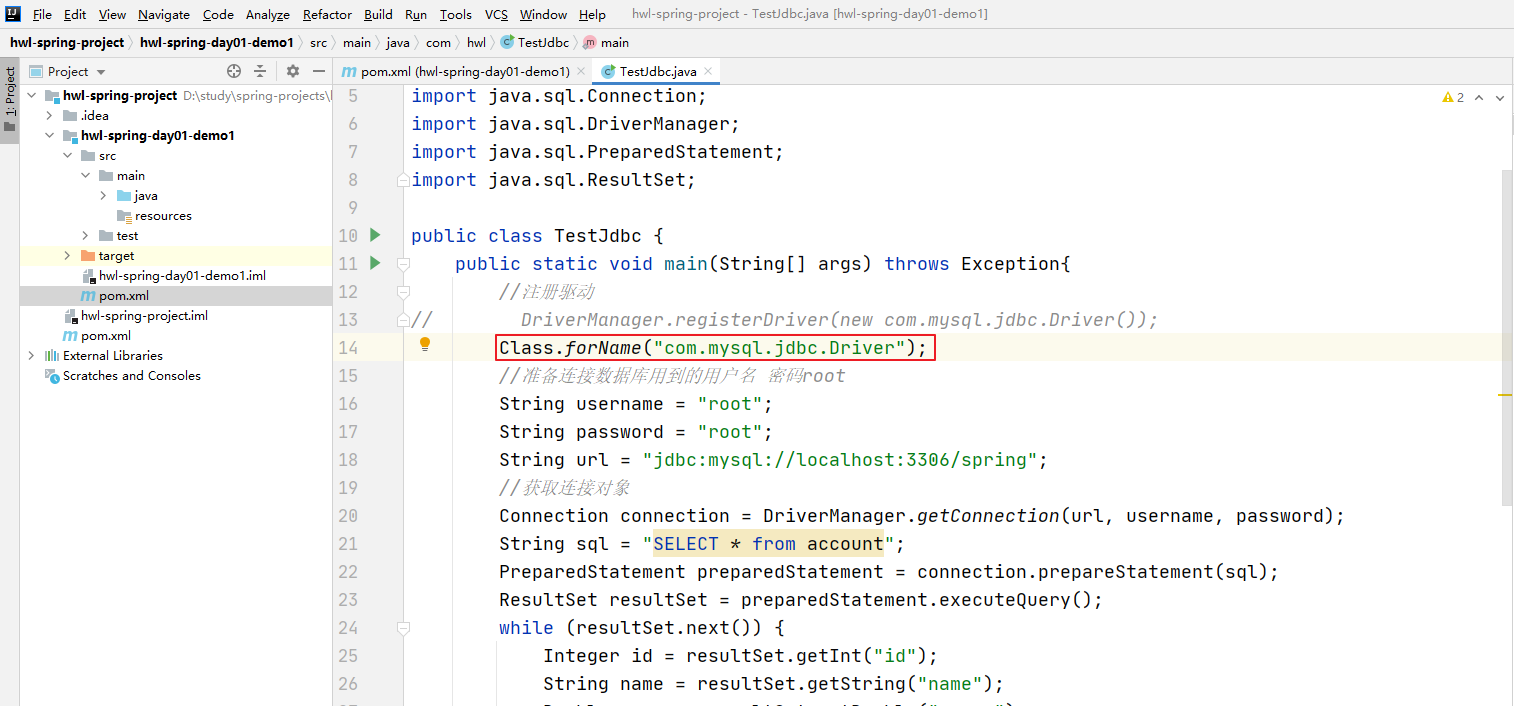
Task: Click the SELECT * from account string
Action: click(768, 544)
